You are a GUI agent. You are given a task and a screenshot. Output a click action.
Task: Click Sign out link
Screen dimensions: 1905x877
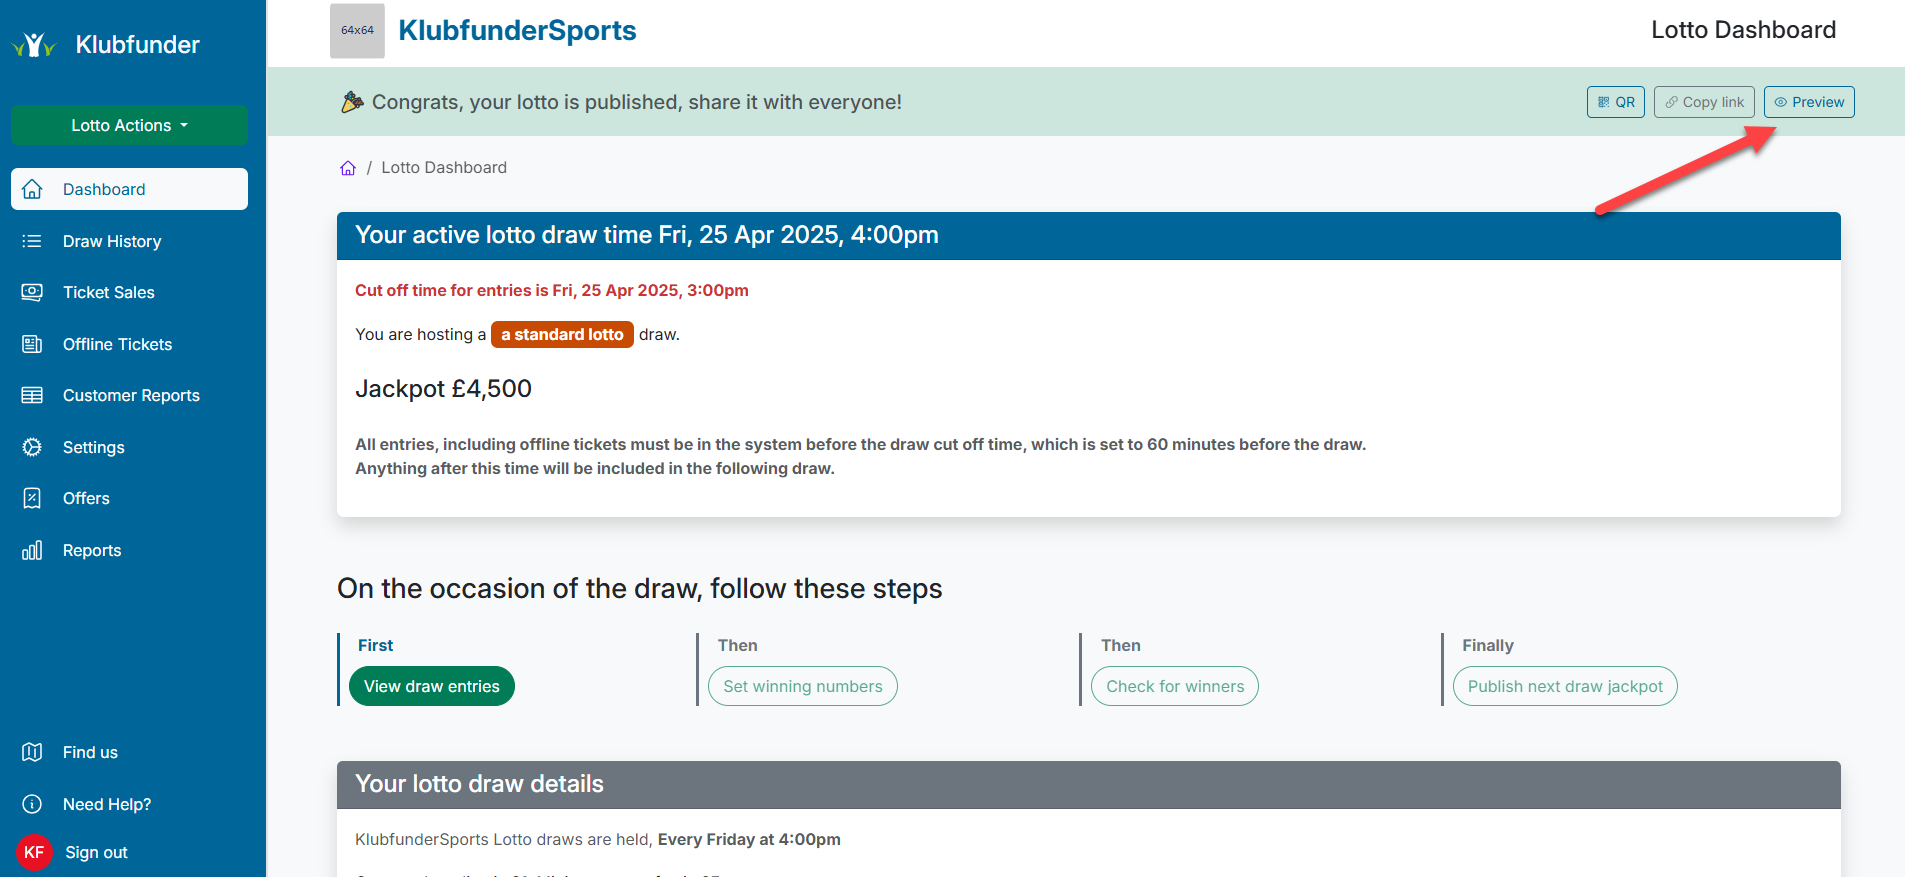(x=96, y=852)
